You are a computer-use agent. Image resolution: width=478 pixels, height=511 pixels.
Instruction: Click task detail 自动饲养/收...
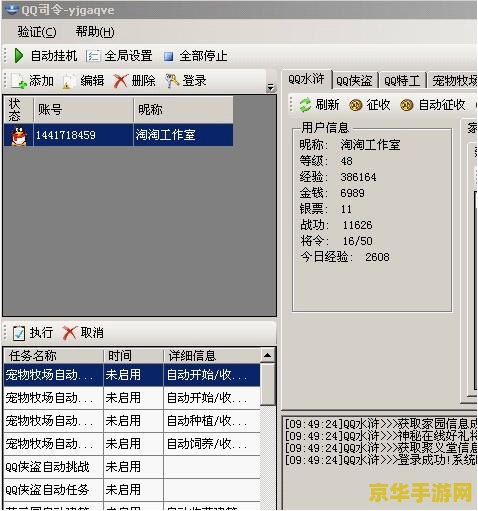coord(207,444)
